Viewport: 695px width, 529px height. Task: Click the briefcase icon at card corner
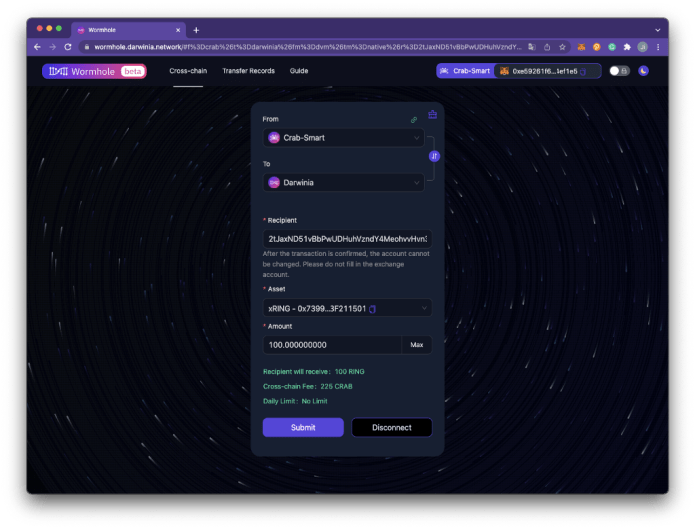click(x=433, y=115)
